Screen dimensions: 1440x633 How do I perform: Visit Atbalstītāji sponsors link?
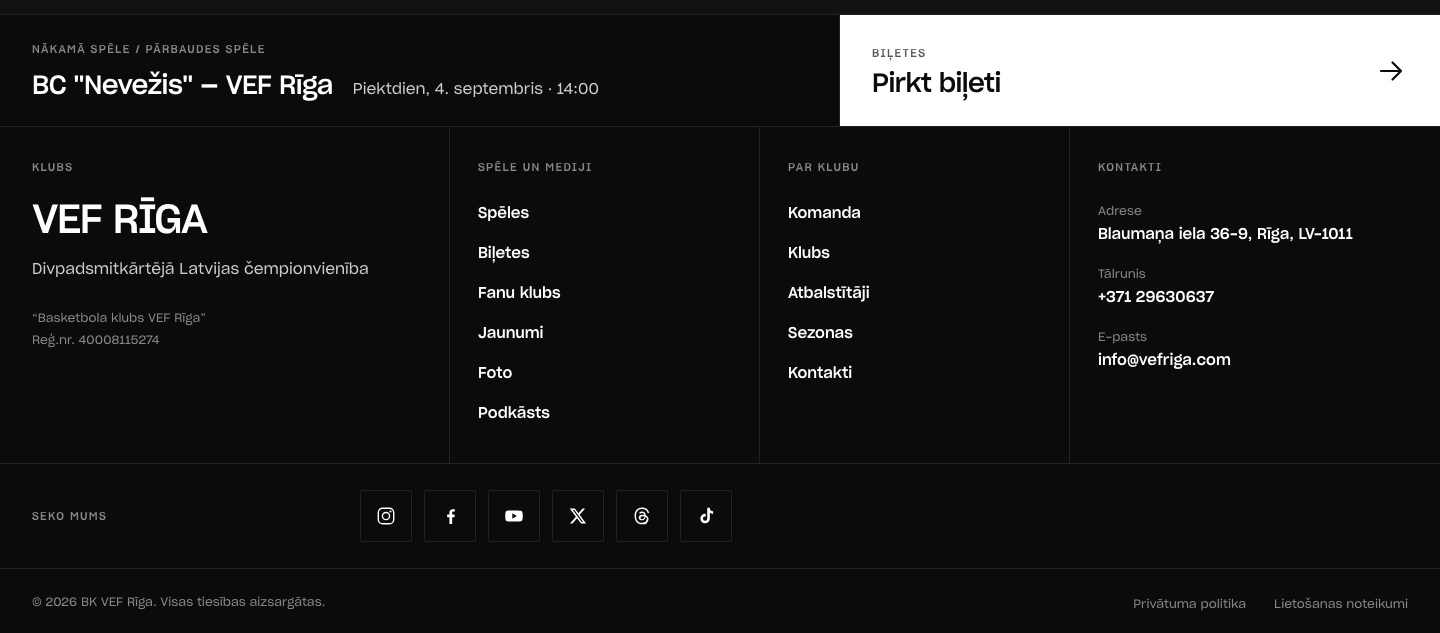829,293
